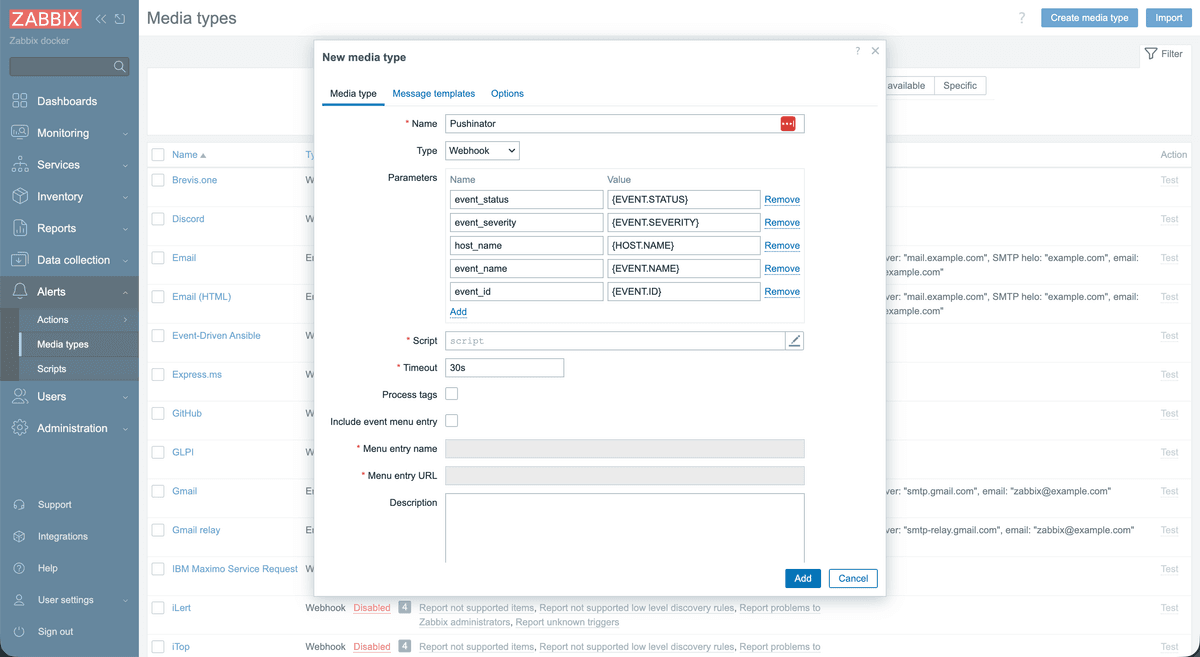This screenshot has height=657, width=1200.
Task: Tick the Gmail relay row checkbox
Action: (158, 530)
